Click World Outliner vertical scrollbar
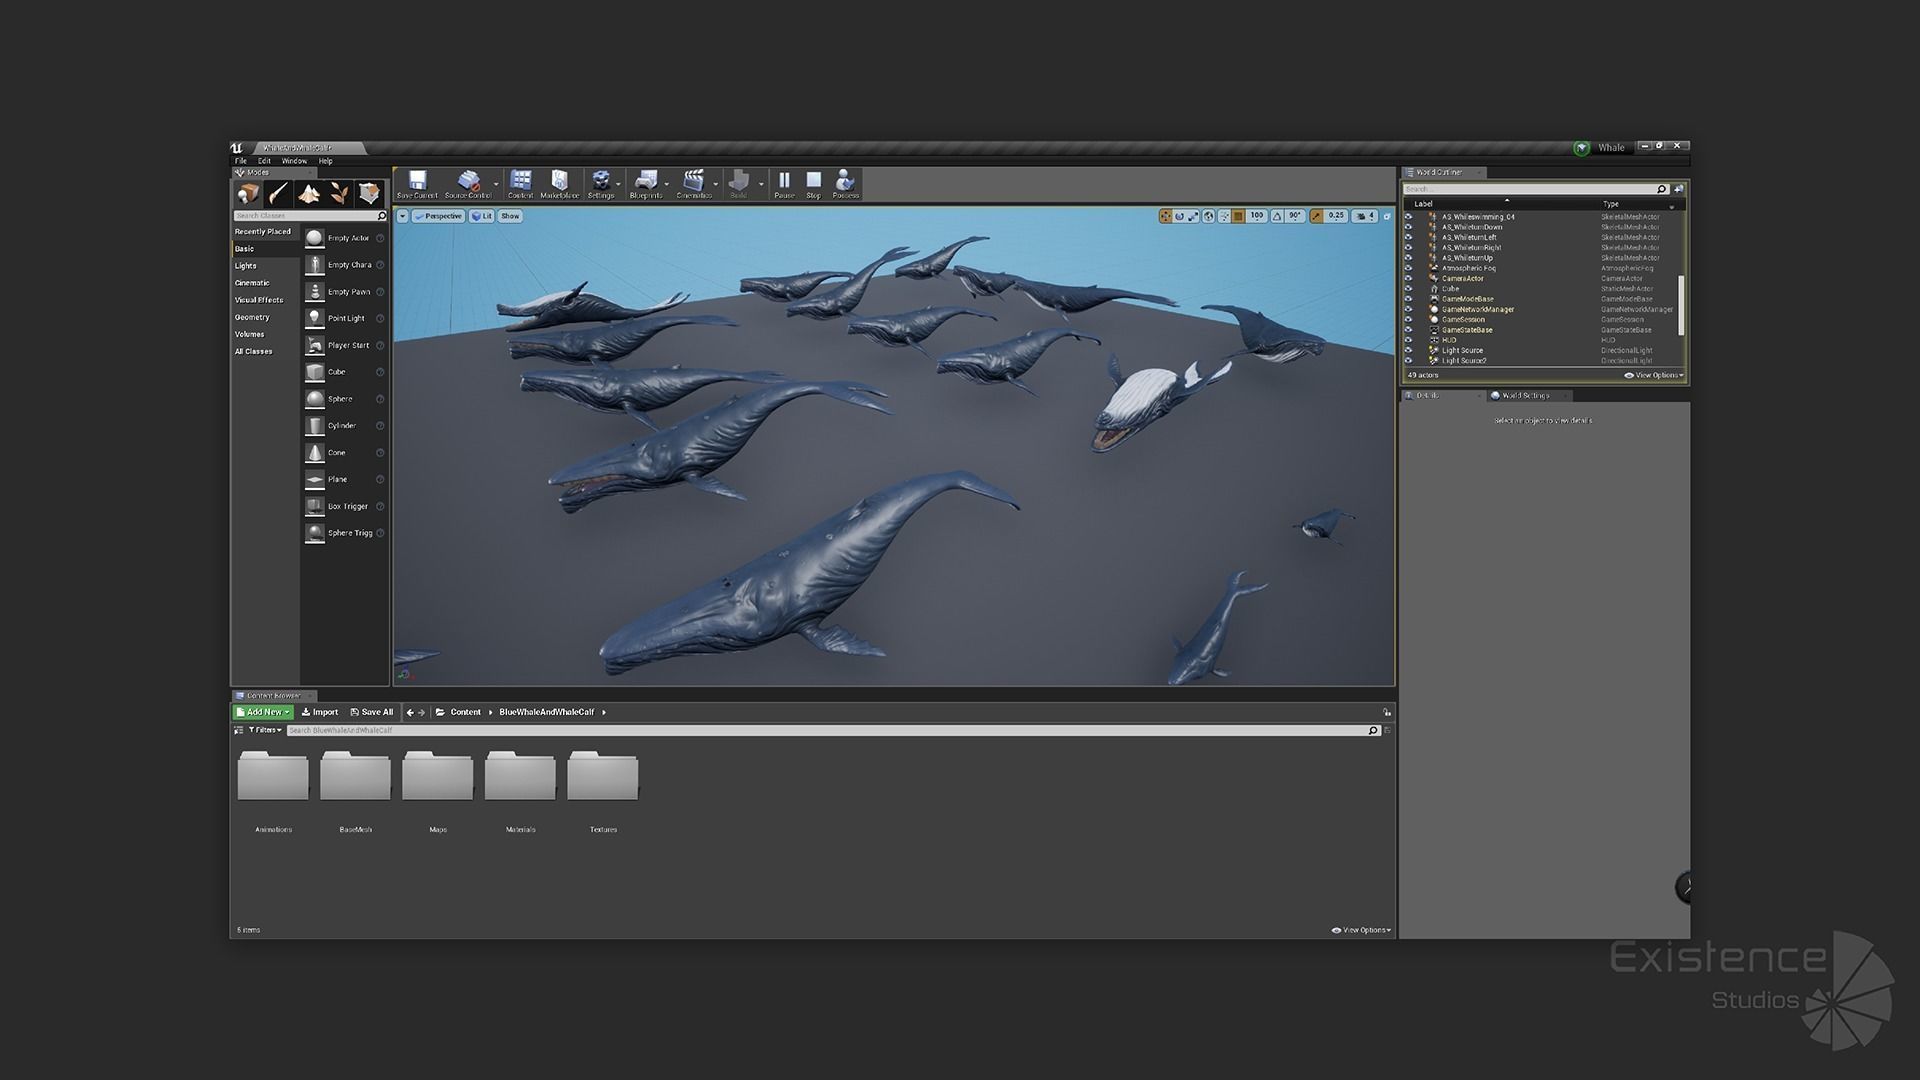 (x=1681, y=305)
